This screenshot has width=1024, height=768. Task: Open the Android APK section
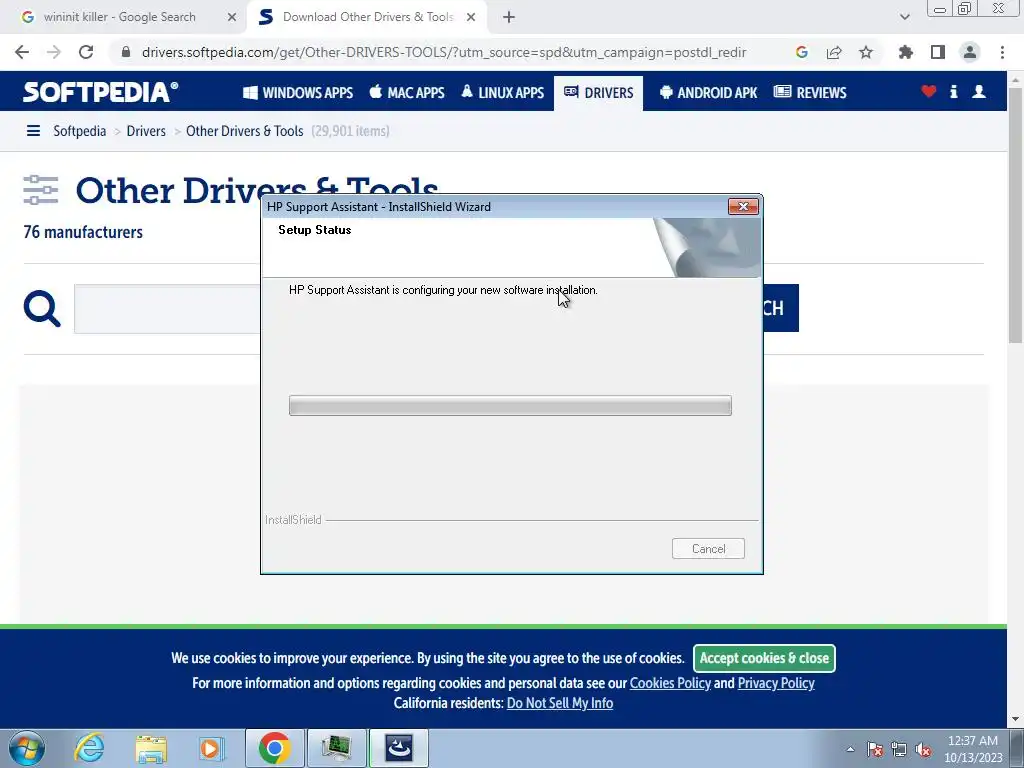coord(709,93)
